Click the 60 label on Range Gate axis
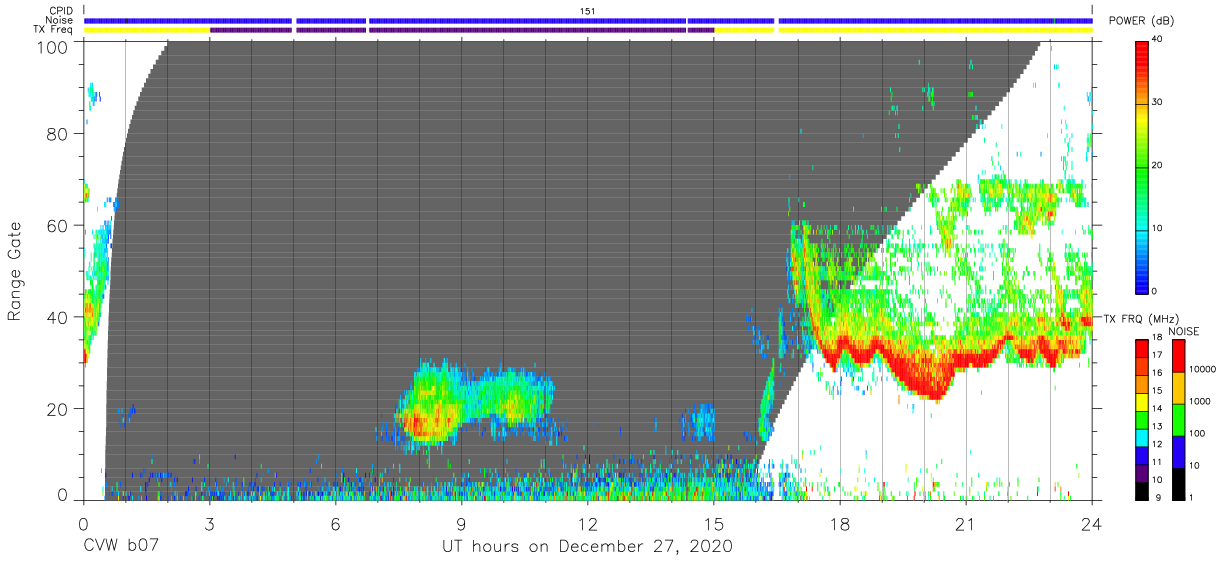This screenshot has width=1228, height=567. (58, 225)
